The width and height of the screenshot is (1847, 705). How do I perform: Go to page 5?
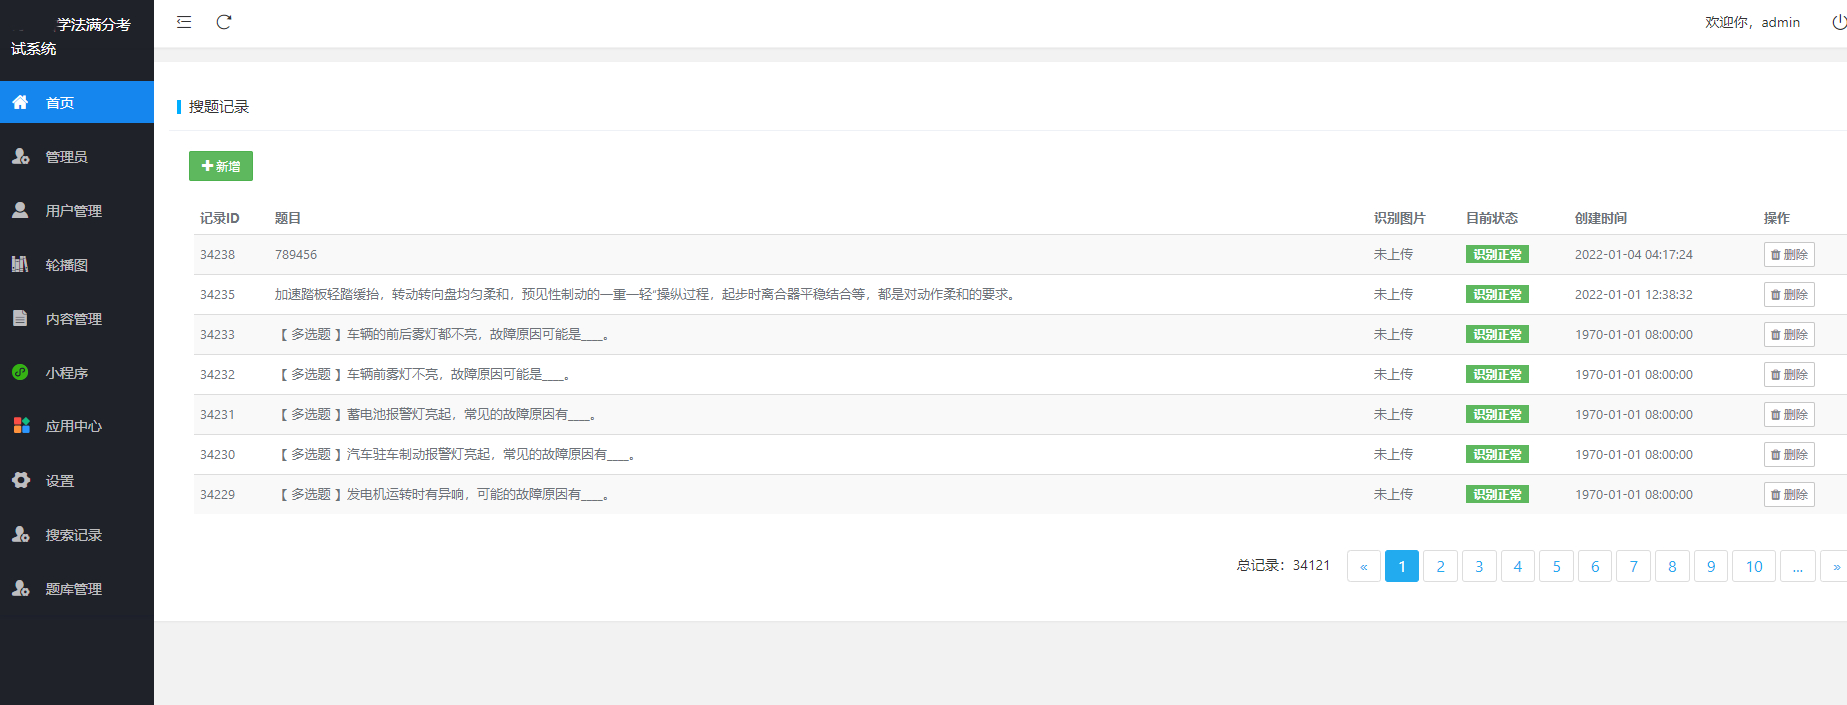[x=1556, y=566]
